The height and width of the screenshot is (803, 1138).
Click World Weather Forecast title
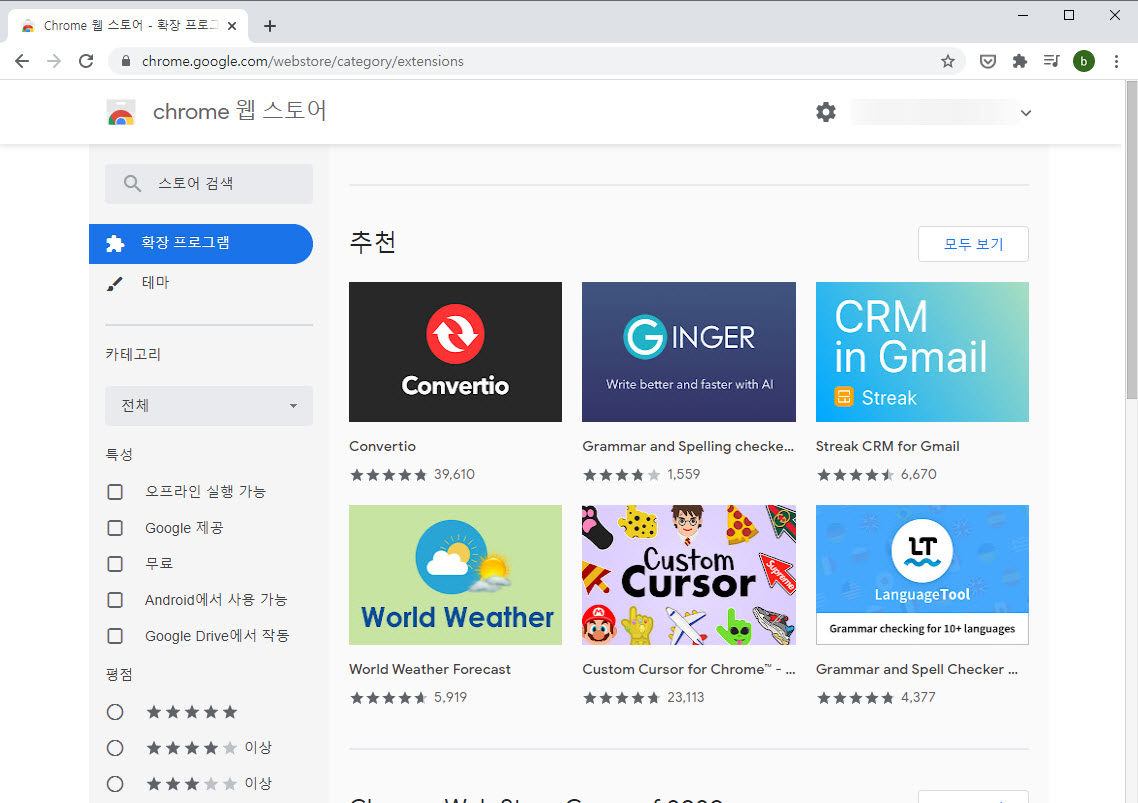430,669
